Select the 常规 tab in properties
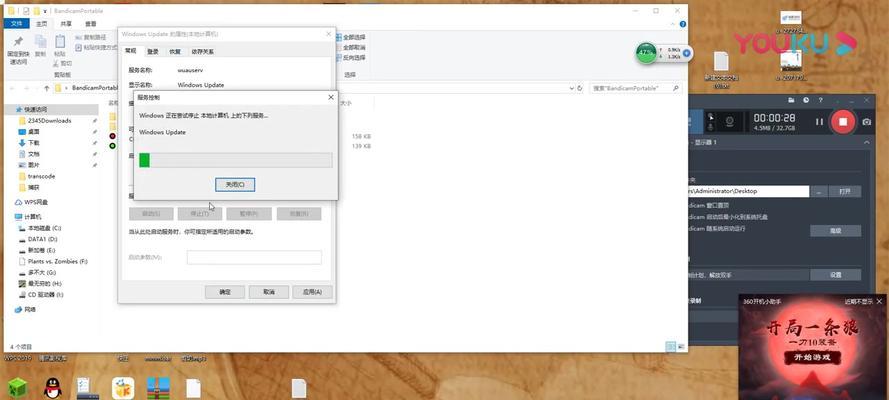Screen dimensions: 889x400 point(131,51)
